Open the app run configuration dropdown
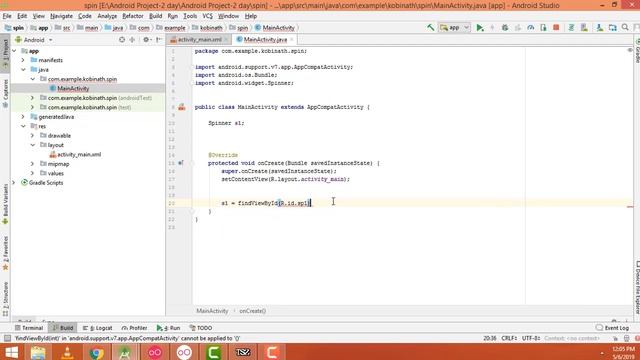Viewport: 640px width, 360px height. coord(455,28)
